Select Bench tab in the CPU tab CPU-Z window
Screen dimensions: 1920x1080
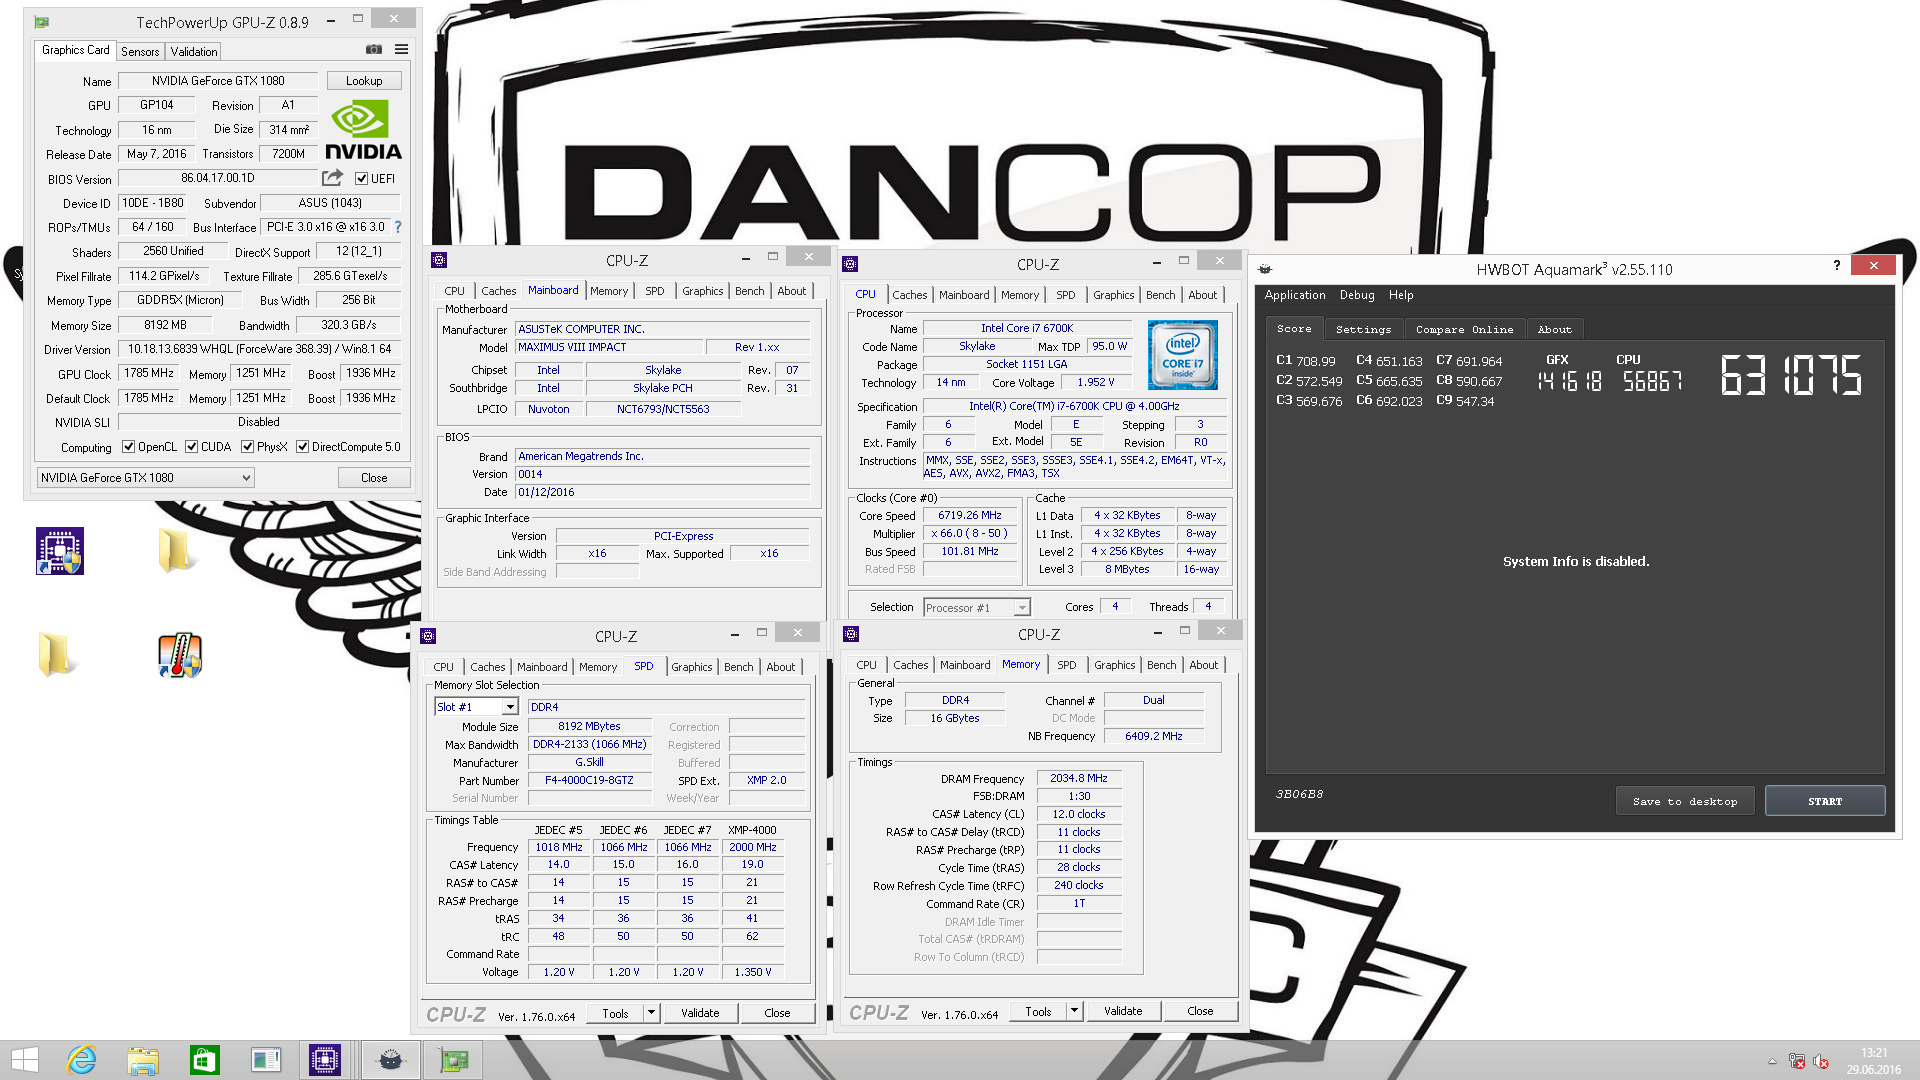click(1160, 295)
